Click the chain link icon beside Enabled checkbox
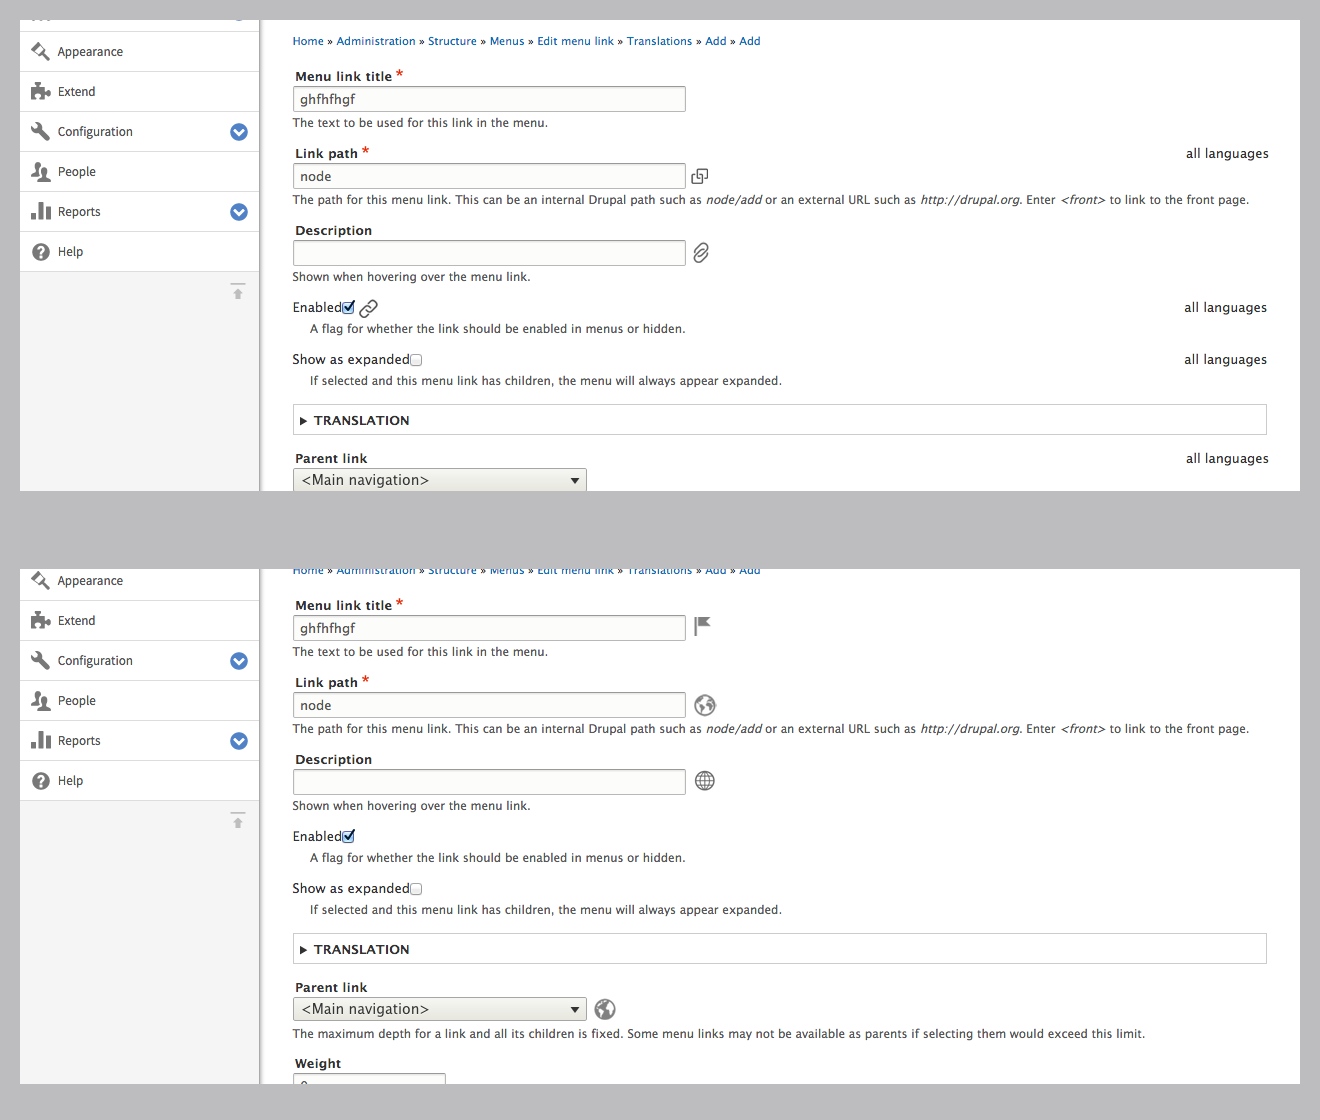The height and width of the screenshot is (1120, 1320). (368, 308)
